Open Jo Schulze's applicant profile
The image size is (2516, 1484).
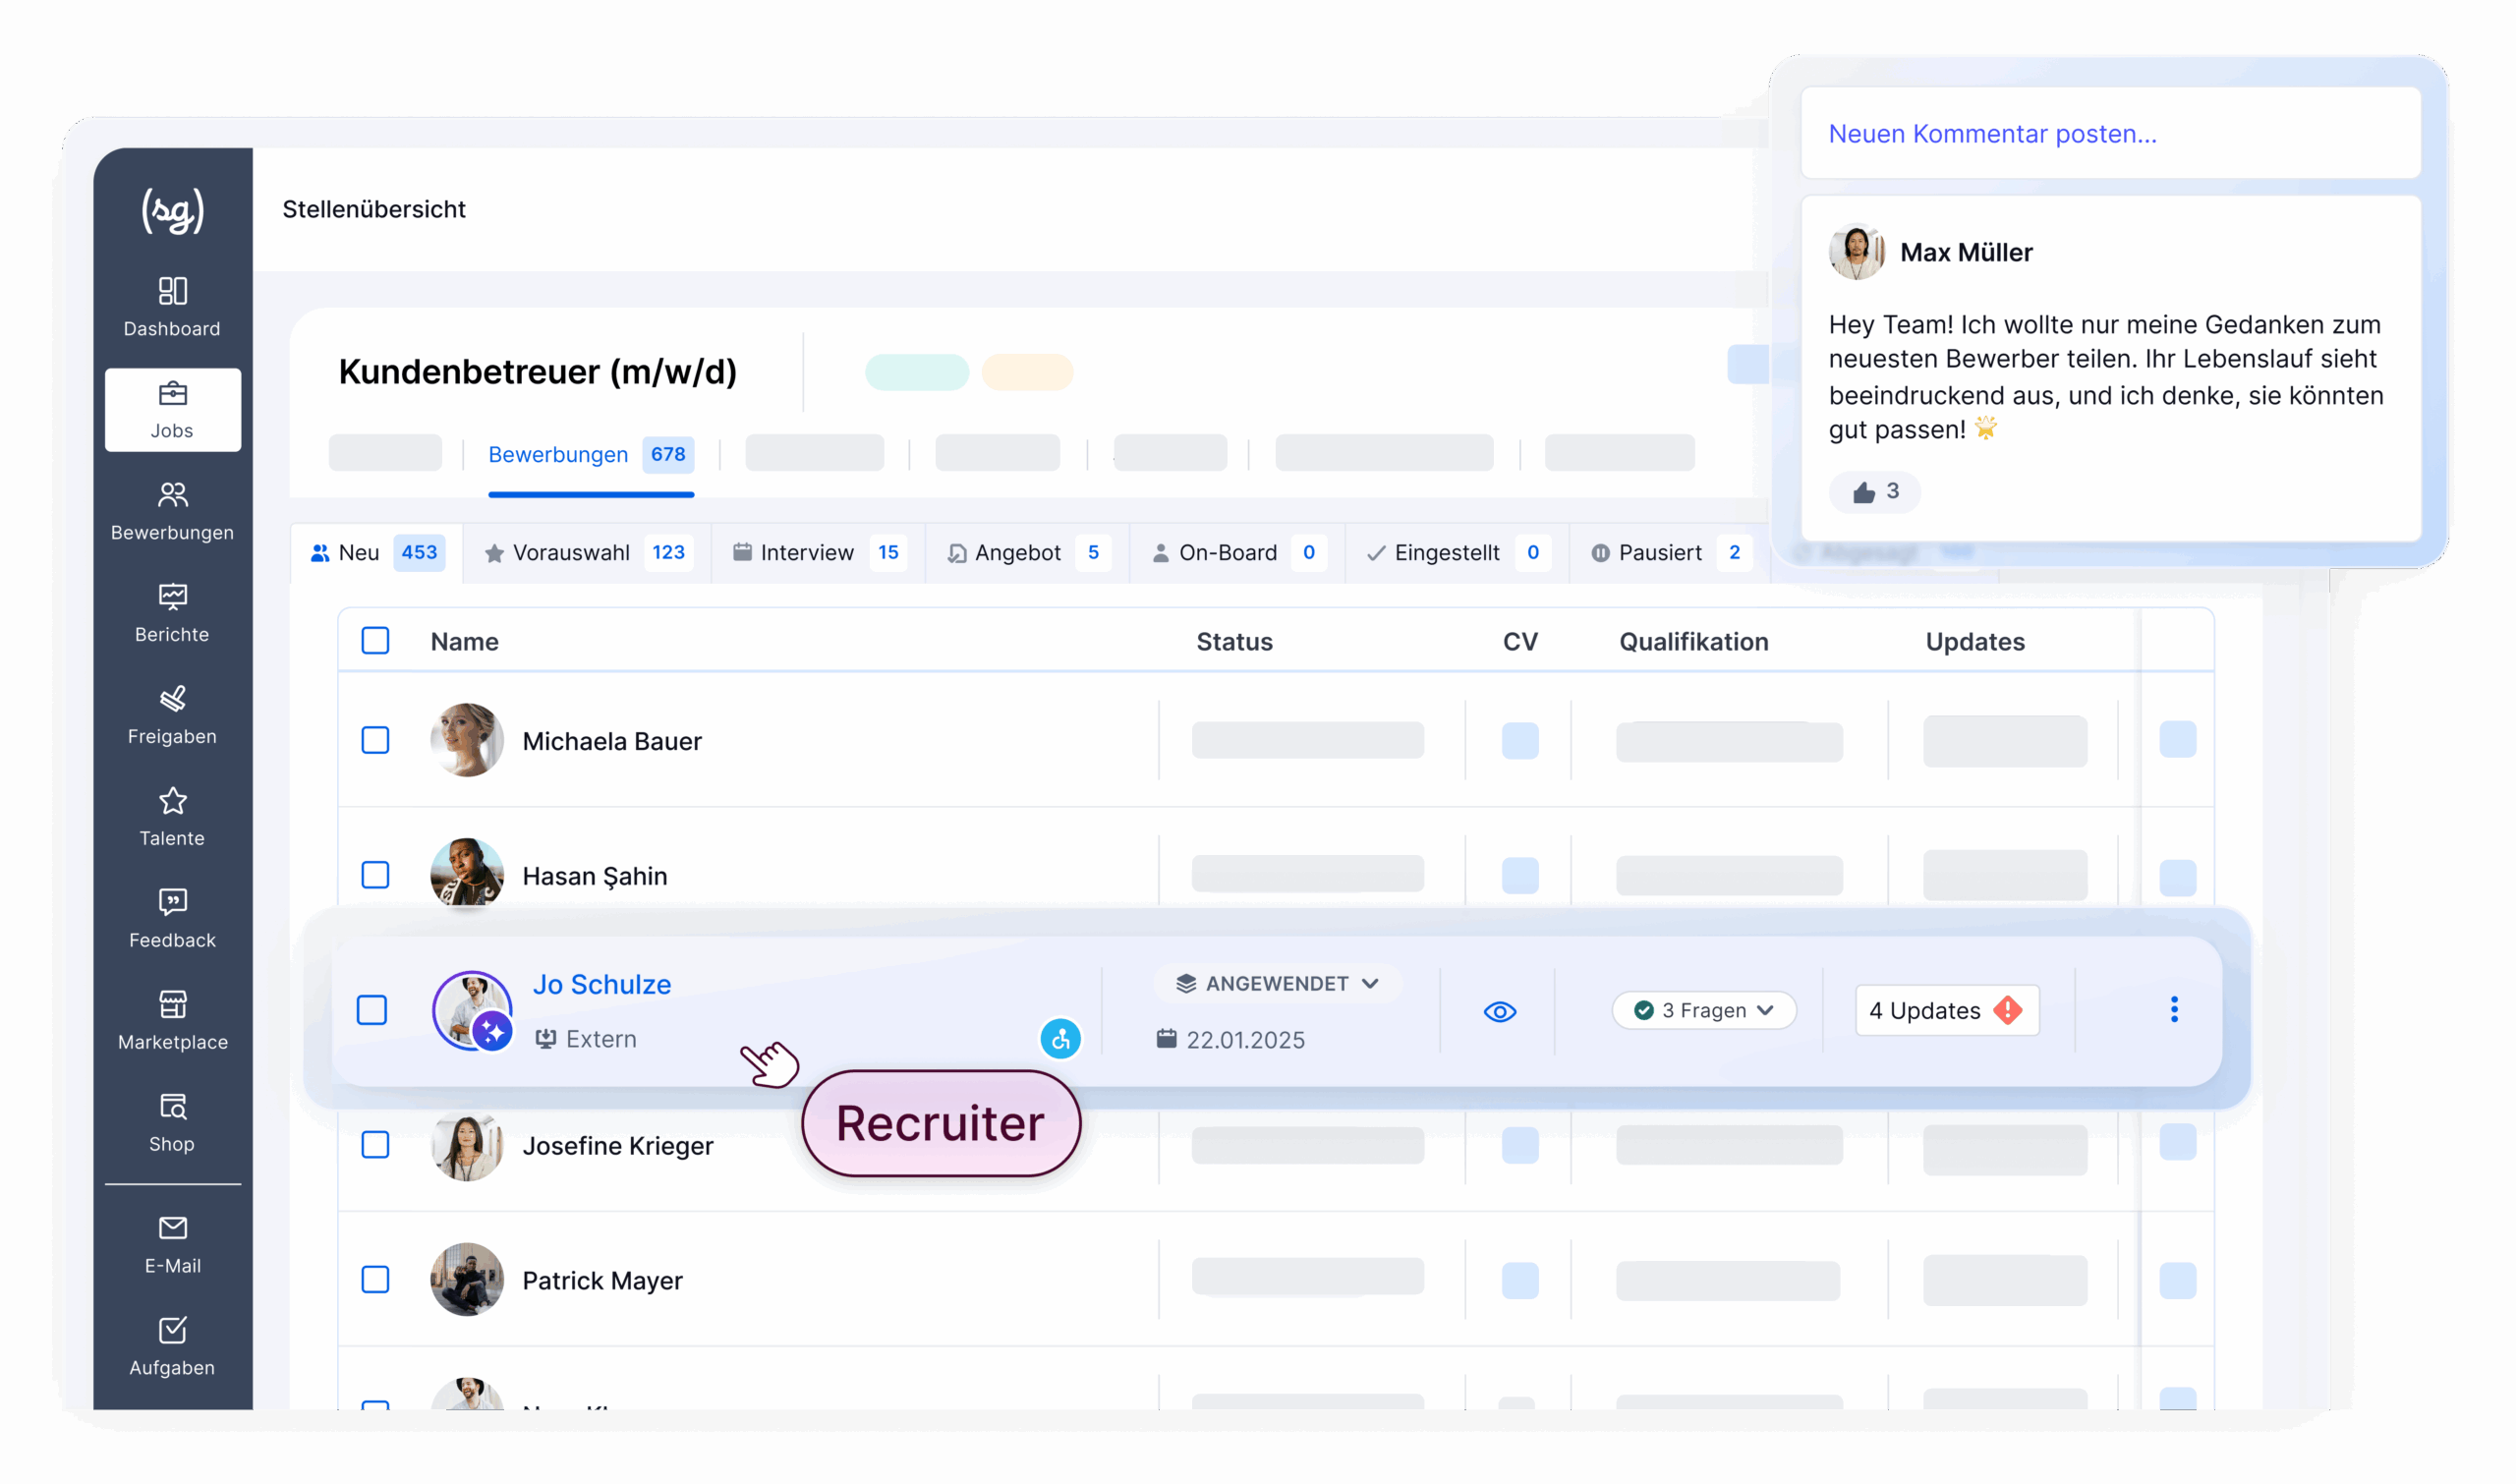point(602,984)
